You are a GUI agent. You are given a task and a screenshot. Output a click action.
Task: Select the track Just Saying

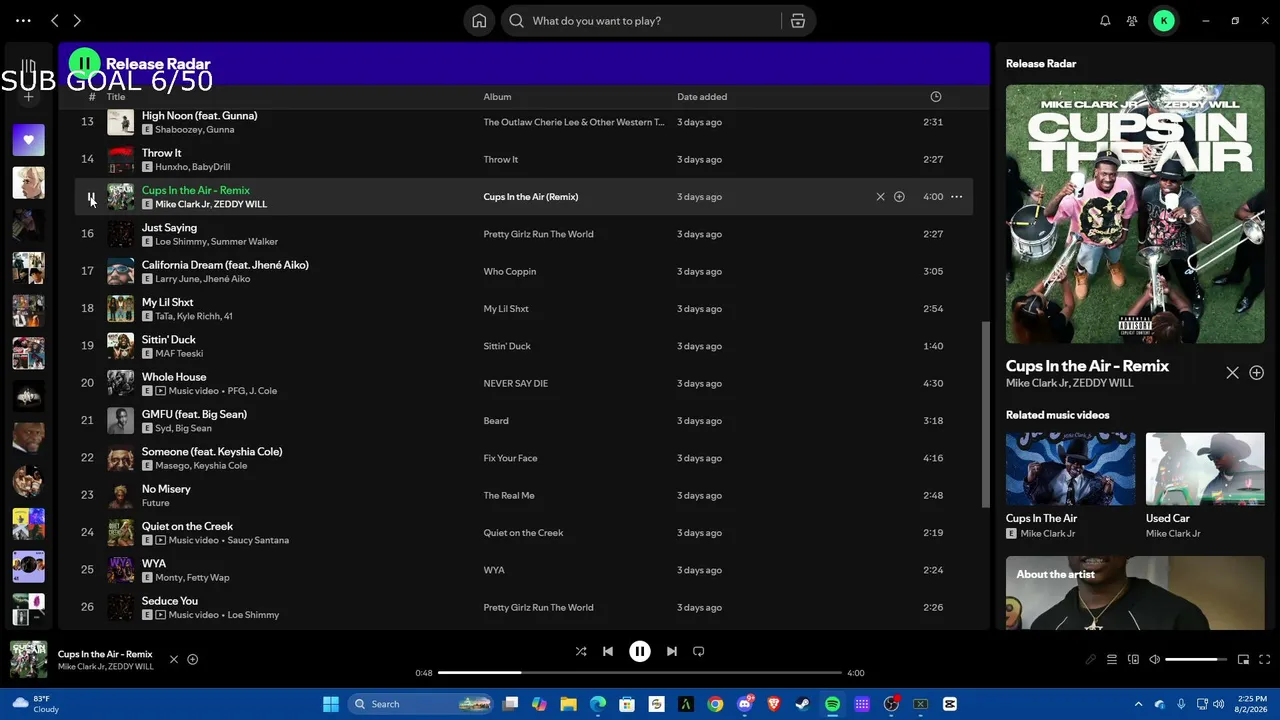(169, 228)
